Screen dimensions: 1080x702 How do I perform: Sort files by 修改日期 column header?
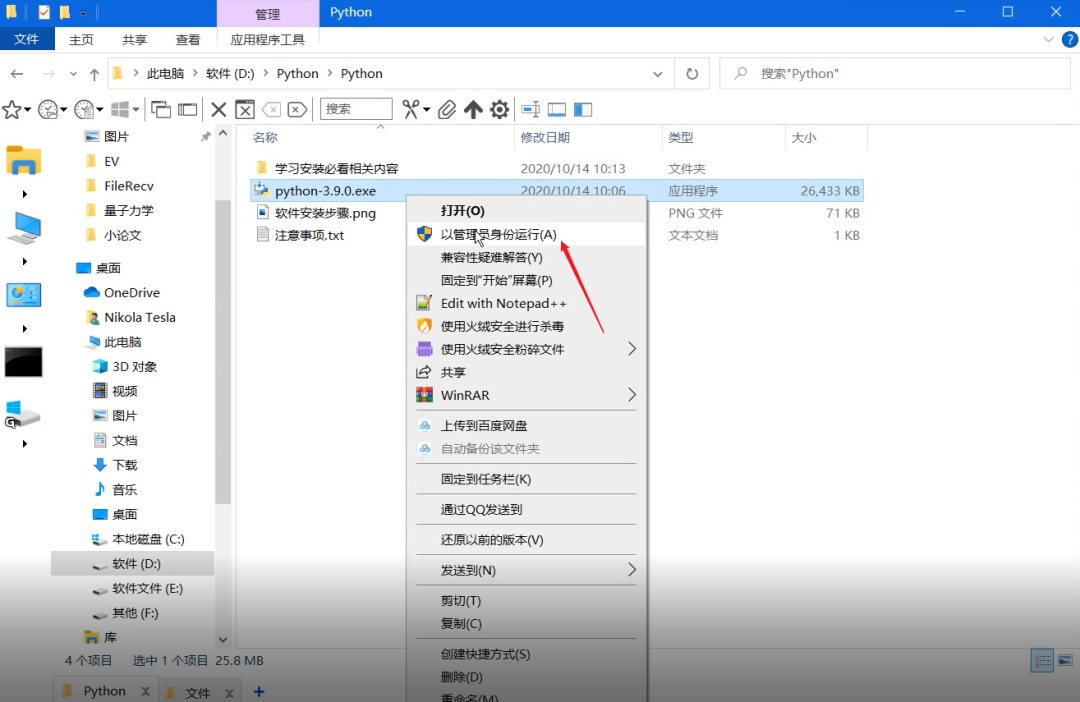[545, 137]
